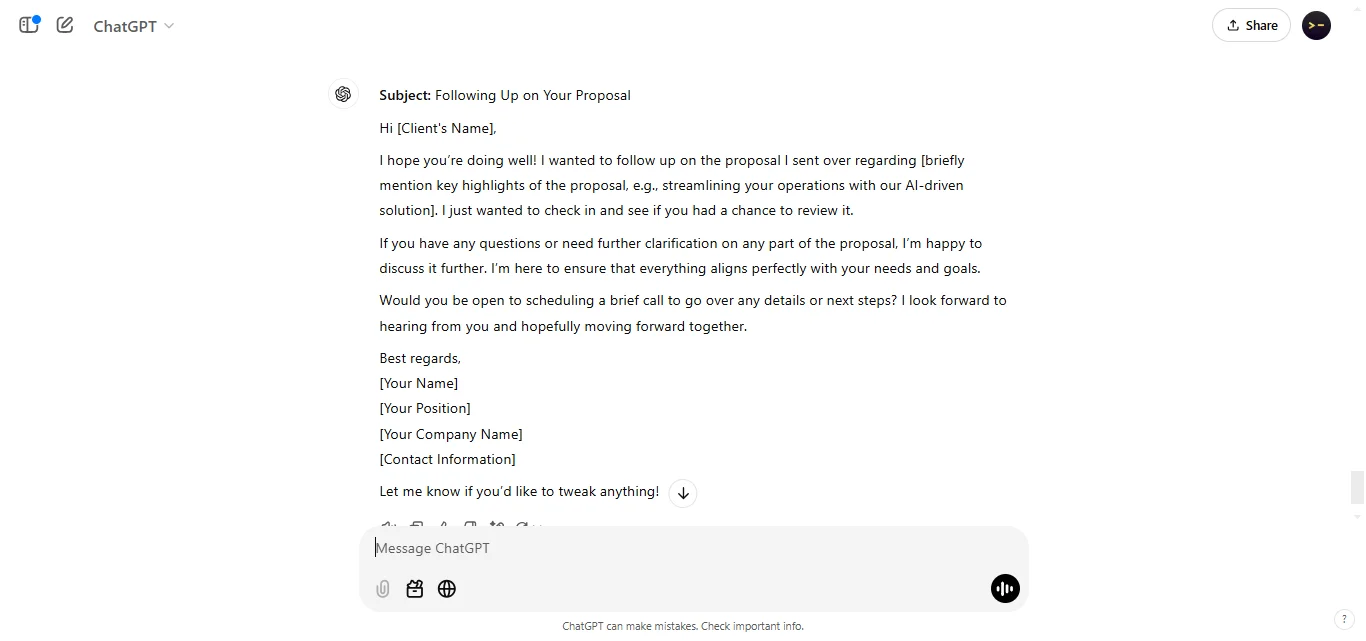Read the message aloud with the speaker icon

coord(388,527)
